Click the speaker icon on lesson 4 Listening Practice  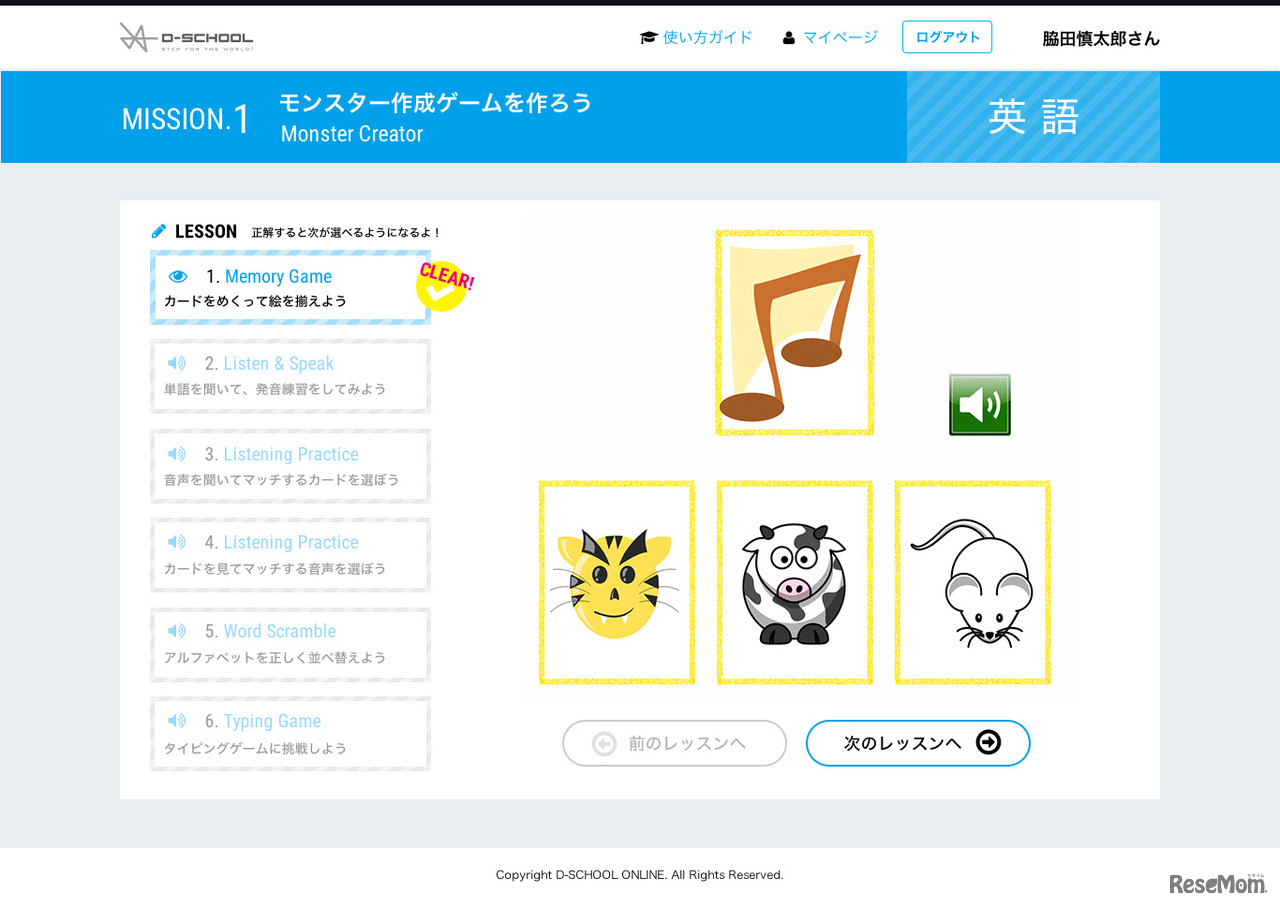[x=177, y=541]
